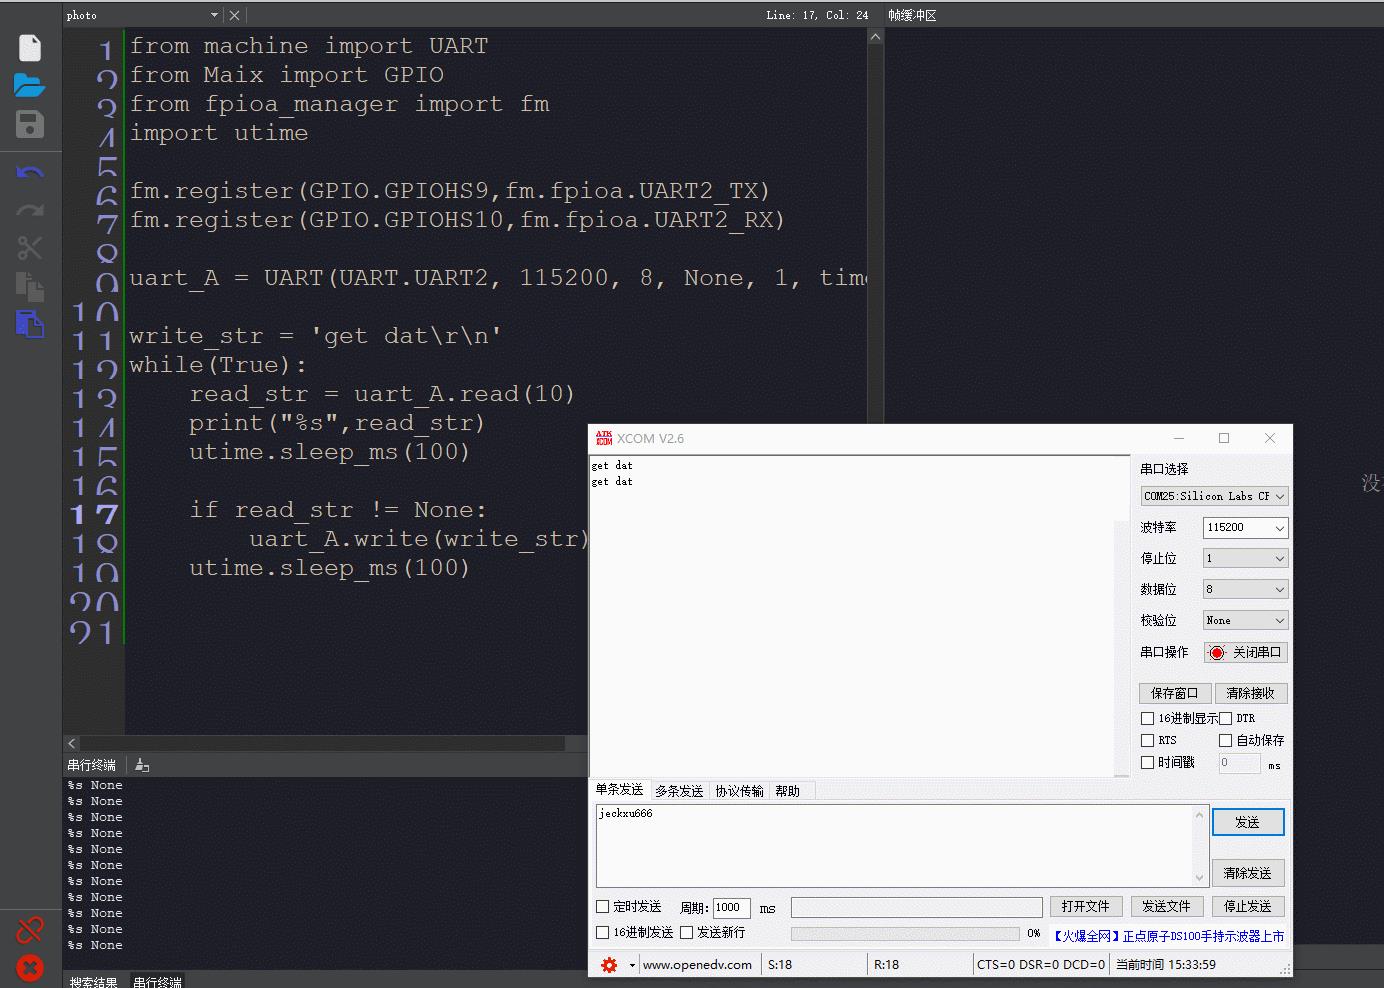Click the 保存窗口 save window button
The width and height of the screenshot is (1384, 988).
click(x=1175, y=693)
